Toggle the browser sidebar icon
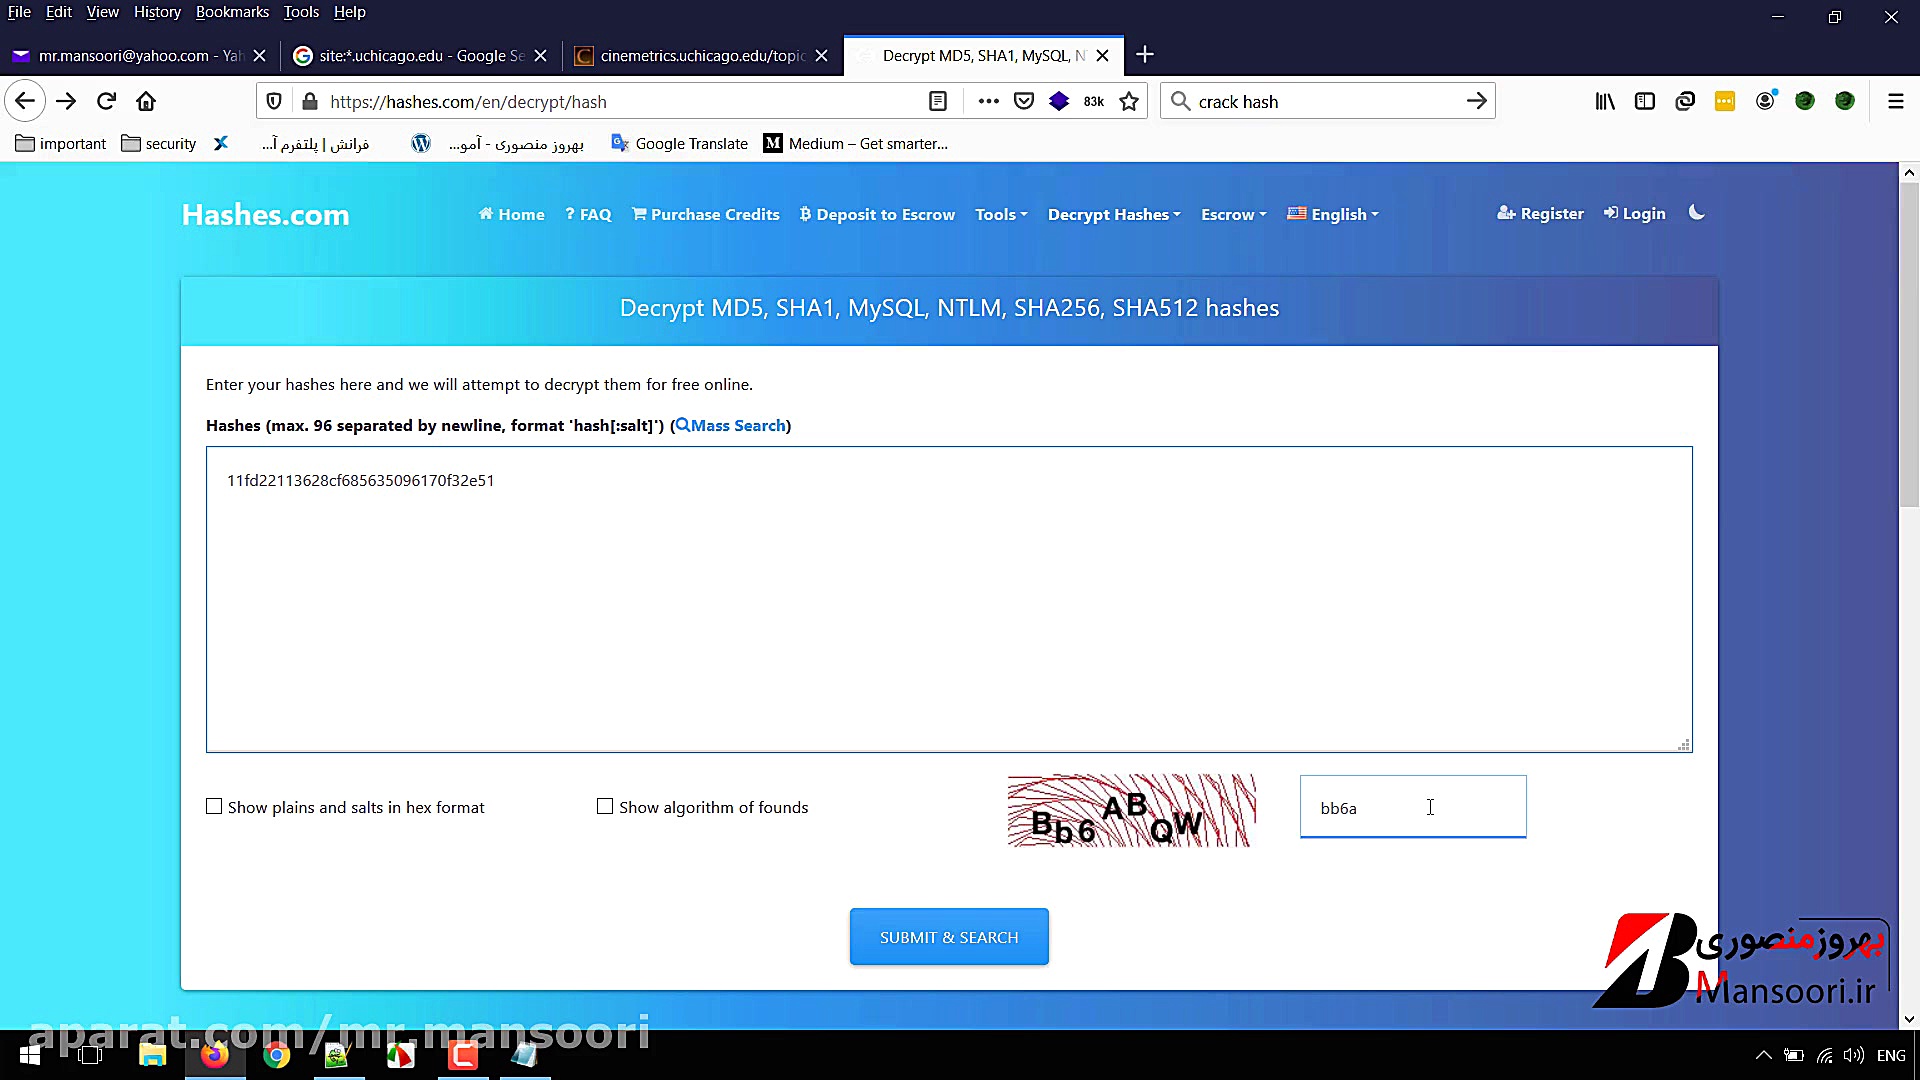This screenshot has height=1080, width=1920. pyautogui.click(x=1645, y=100)
